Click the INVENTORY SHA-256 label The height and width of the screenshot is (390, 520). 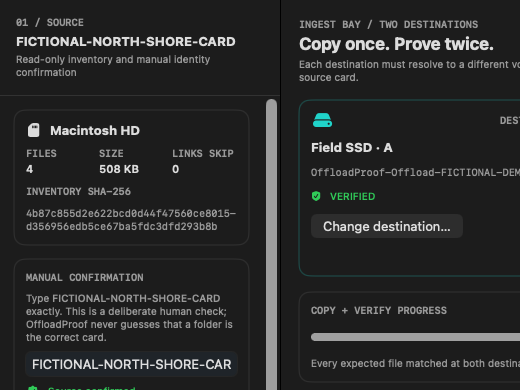tap(78, 192)
